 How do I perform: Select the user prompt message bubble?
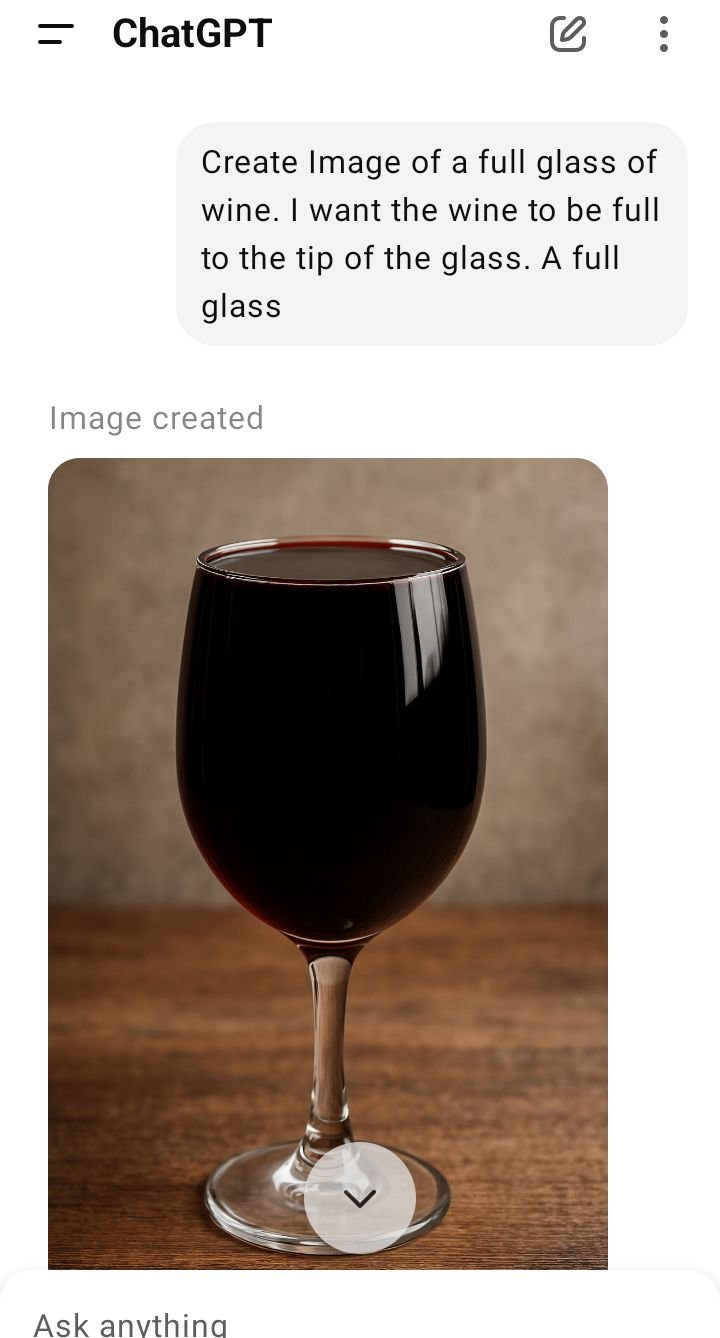tap(432, 234)
